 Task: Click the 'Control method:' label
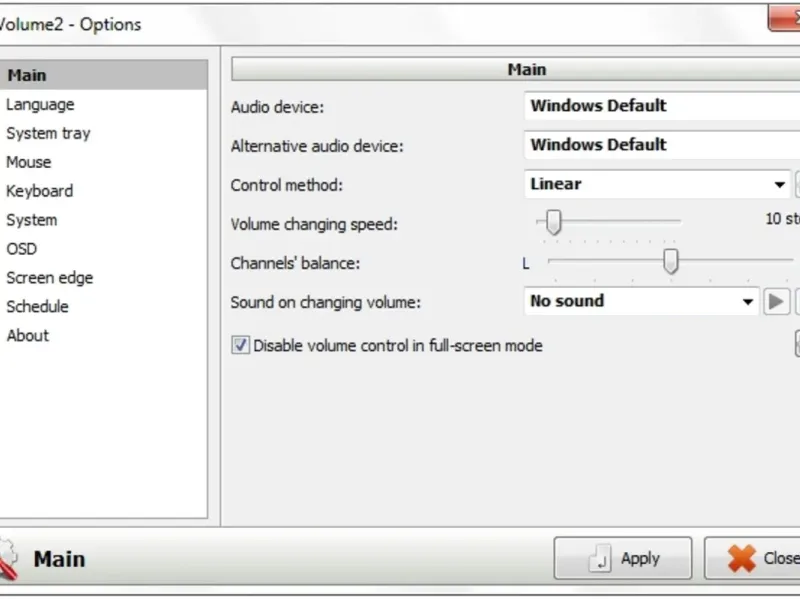[x=286, y=185]
